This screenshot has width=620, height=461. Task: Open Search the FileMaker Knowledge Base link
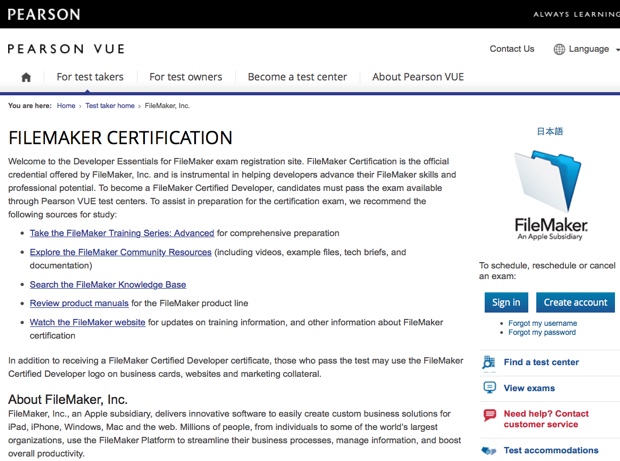(108, 285)
